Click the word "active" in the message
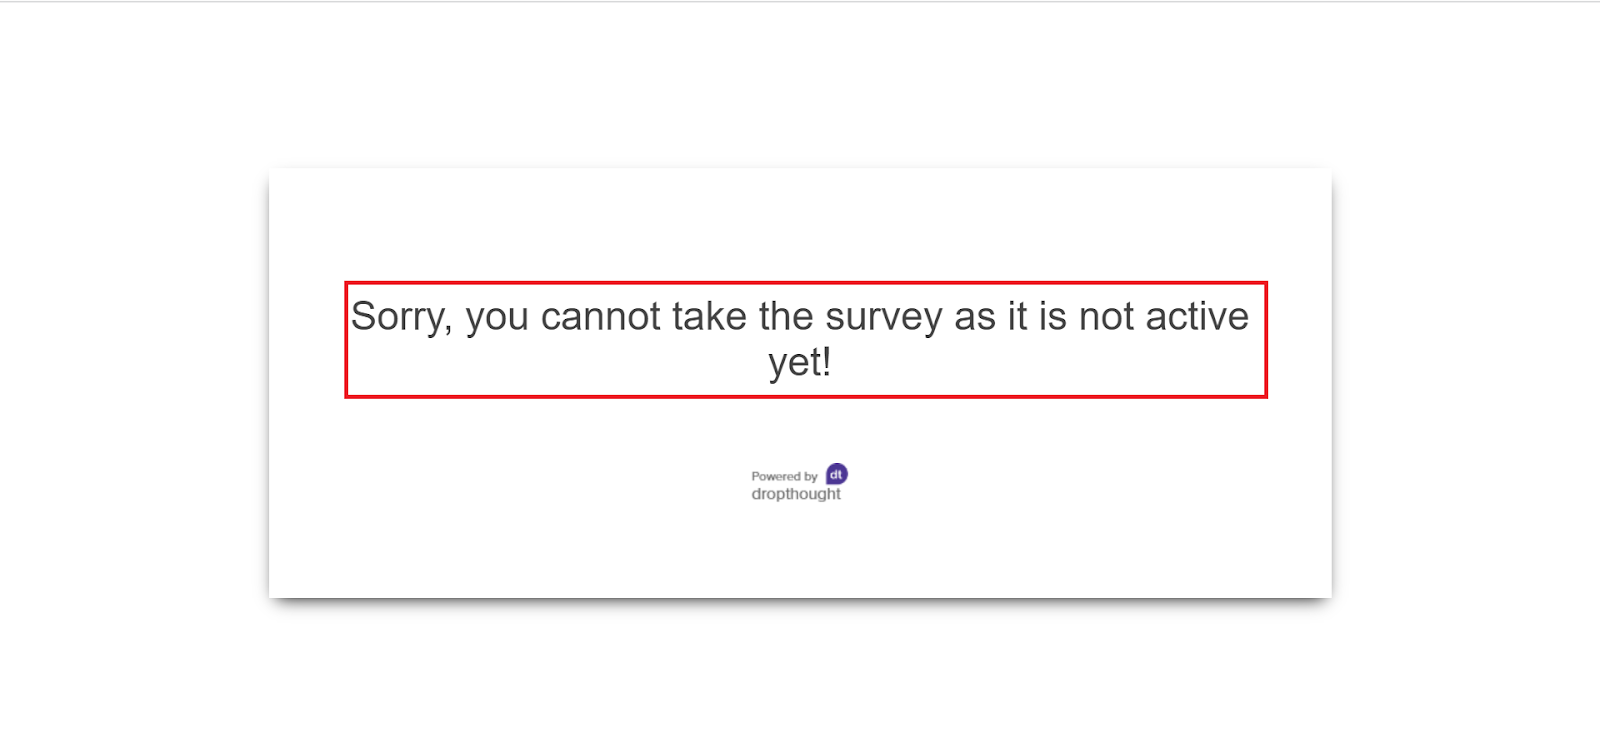Viewport: 1600px width, 752px height. coord(1197,317)
